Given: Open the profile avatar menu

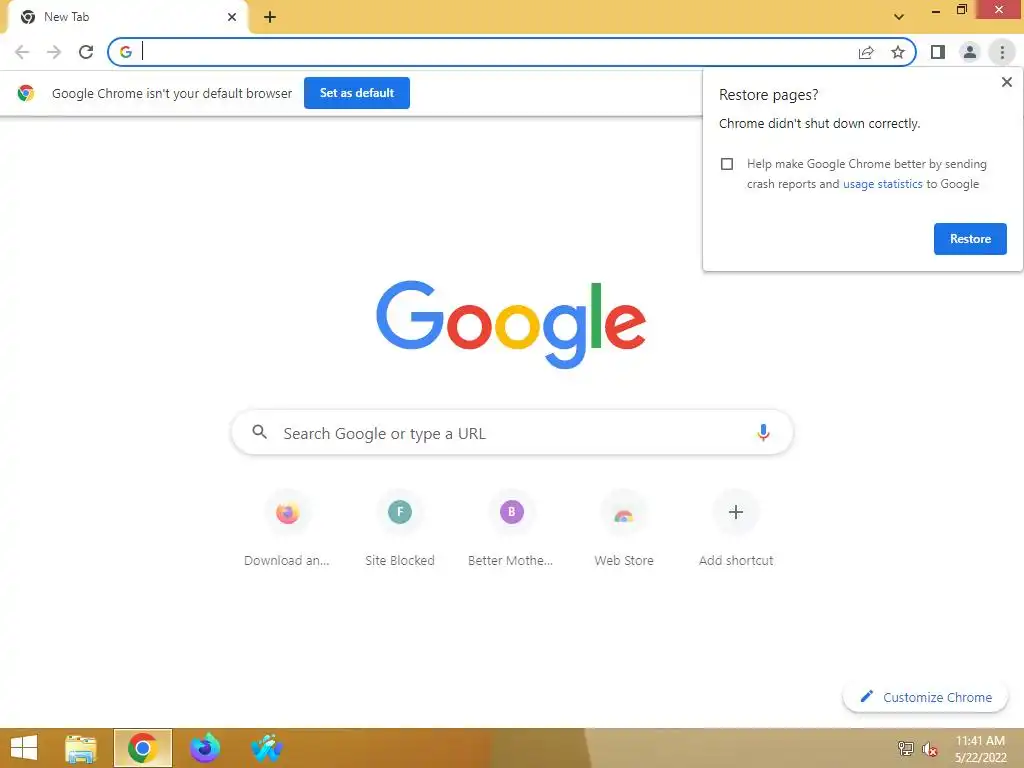Looking at the screenshot, I should click(970, 52).
